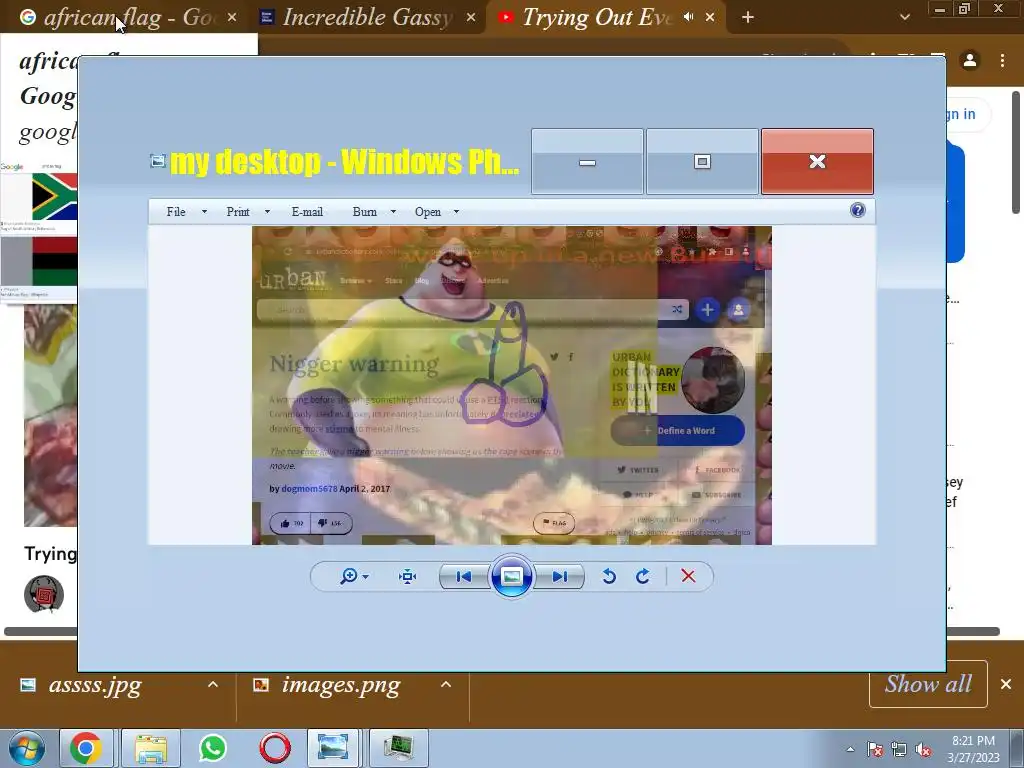
Task: Click the vertical scrollbar in Chrome
Action: pyautogui.click(x=1016, y=153)
